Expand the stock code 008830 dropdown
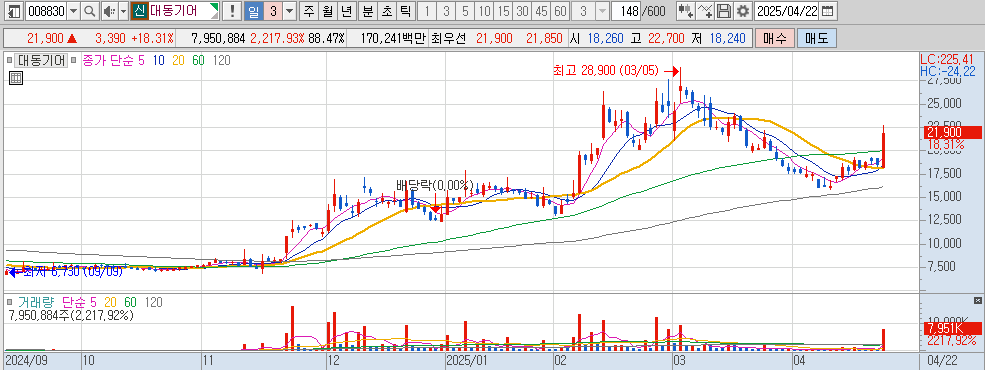The image size is (985, 370). pos(73,11)
